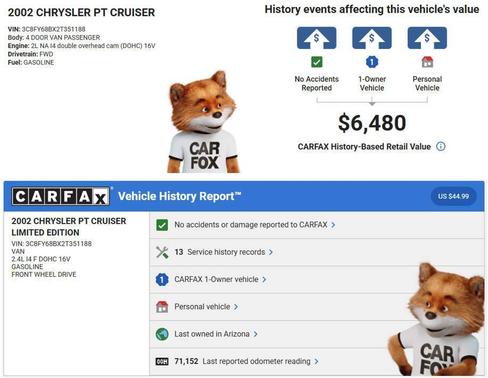
Task: Click the $6,480 retail value amount
Action: (x=372, y=123)
